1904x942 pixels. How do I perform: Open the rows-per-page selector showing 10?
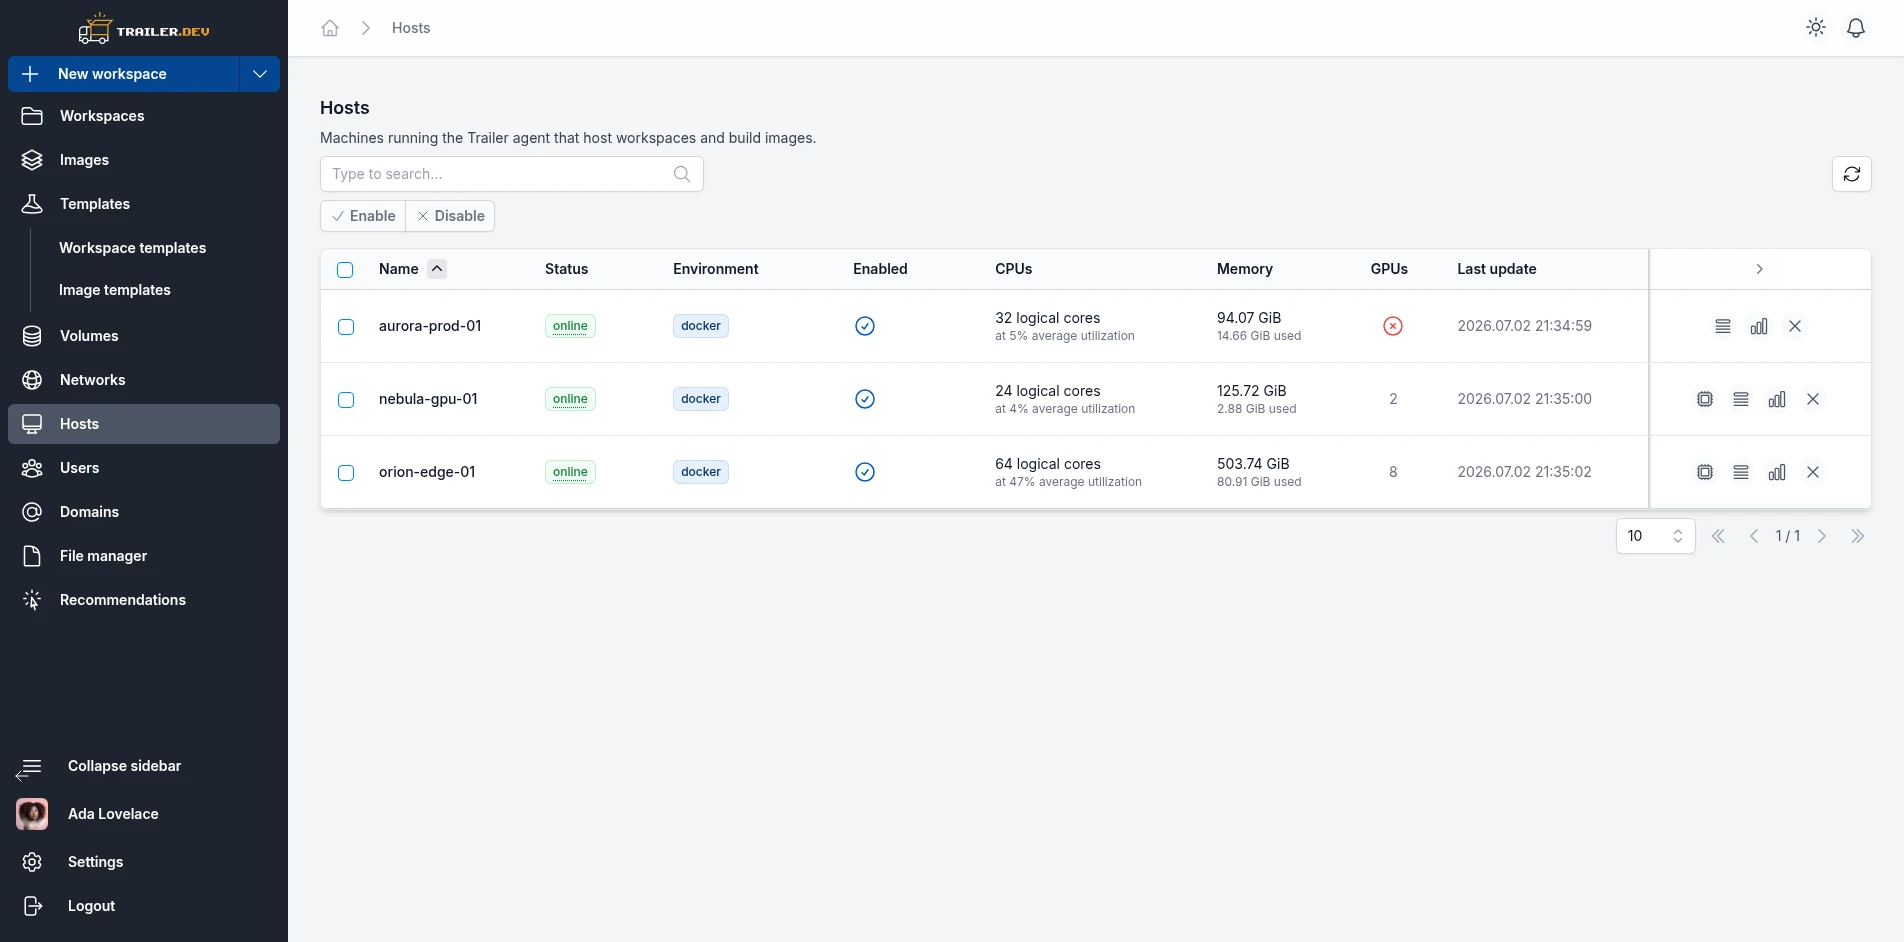pos(1655,536)
